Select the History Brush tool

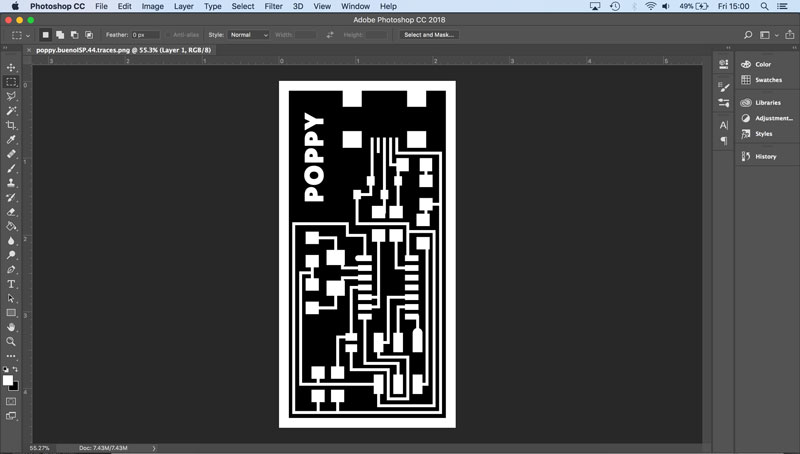click(11, 197)
